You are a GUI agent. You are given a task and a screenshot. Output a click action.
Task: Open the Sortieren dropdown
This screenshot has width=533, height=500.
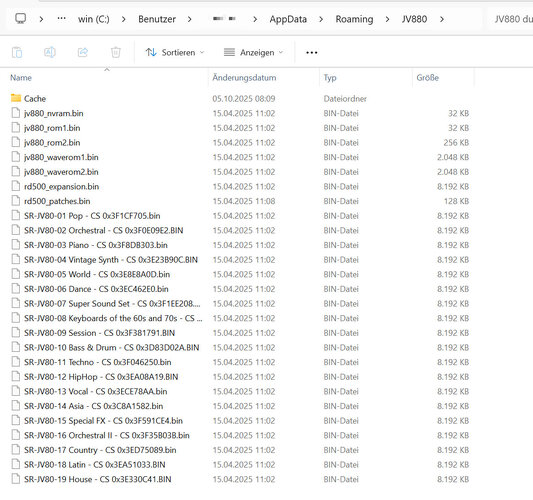point(175,52)
